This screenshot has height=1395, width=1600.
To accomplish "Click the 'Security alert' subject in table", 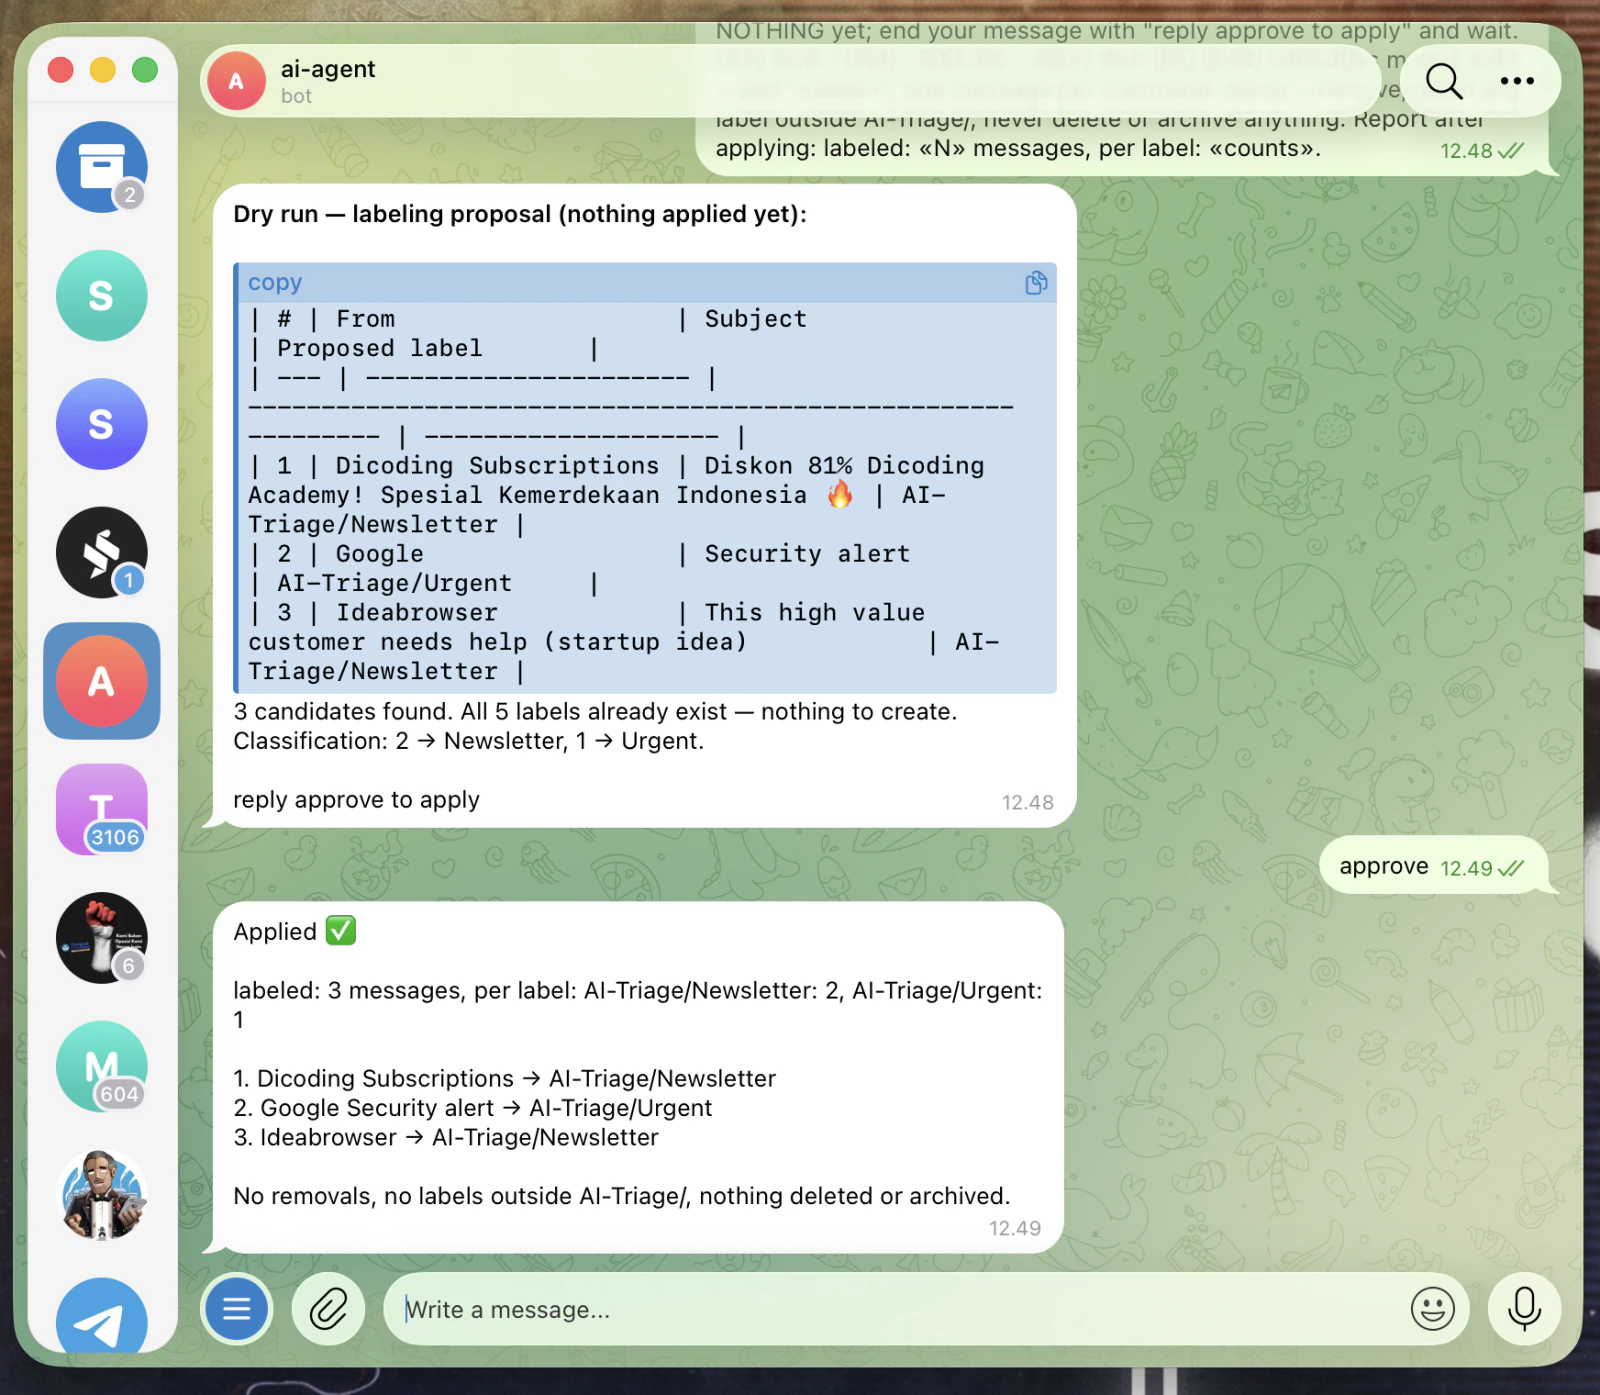I will [807, 554].
